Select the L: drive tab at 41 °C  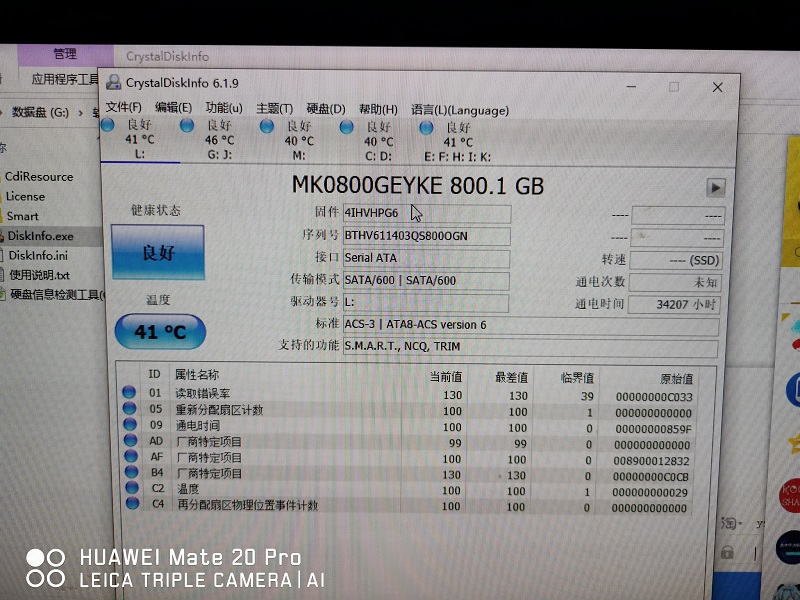coord(139,139)
